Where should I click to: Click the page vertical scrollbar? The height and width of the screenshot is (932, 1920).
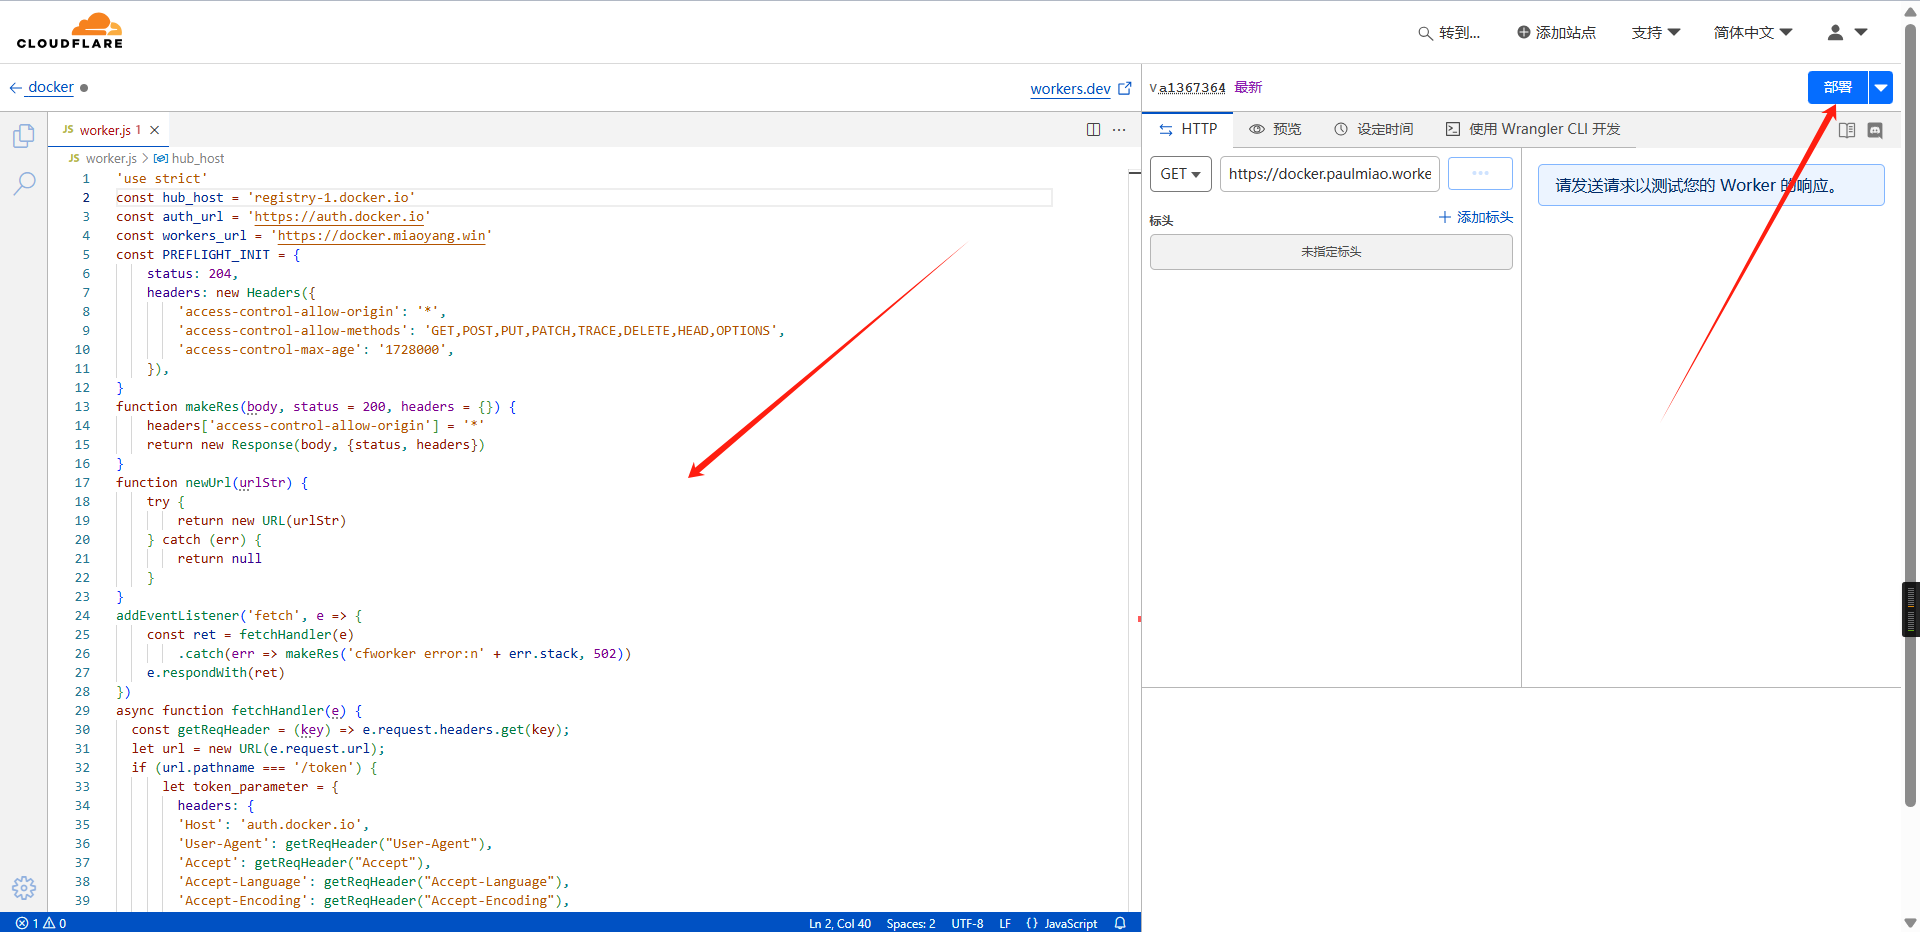click(1910, 415)
